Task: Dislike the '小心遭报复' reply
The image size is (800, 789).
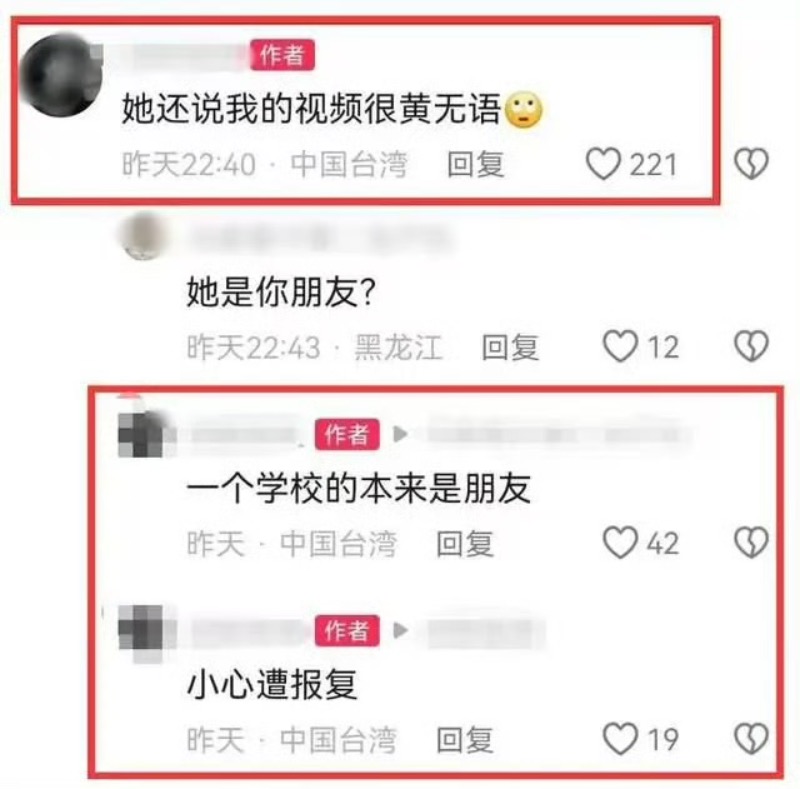Action: 751,738
